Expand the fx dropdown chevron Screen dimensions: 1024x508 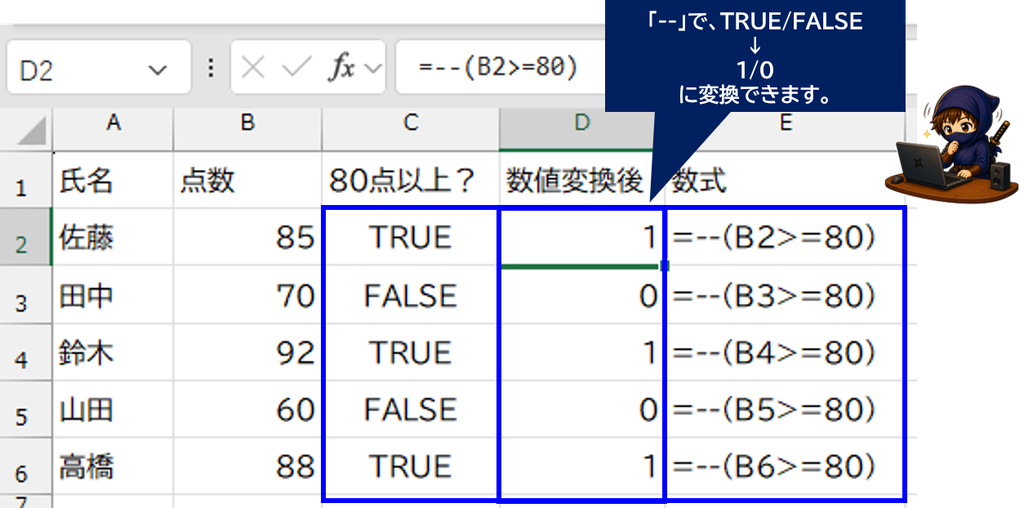[373, 68]
